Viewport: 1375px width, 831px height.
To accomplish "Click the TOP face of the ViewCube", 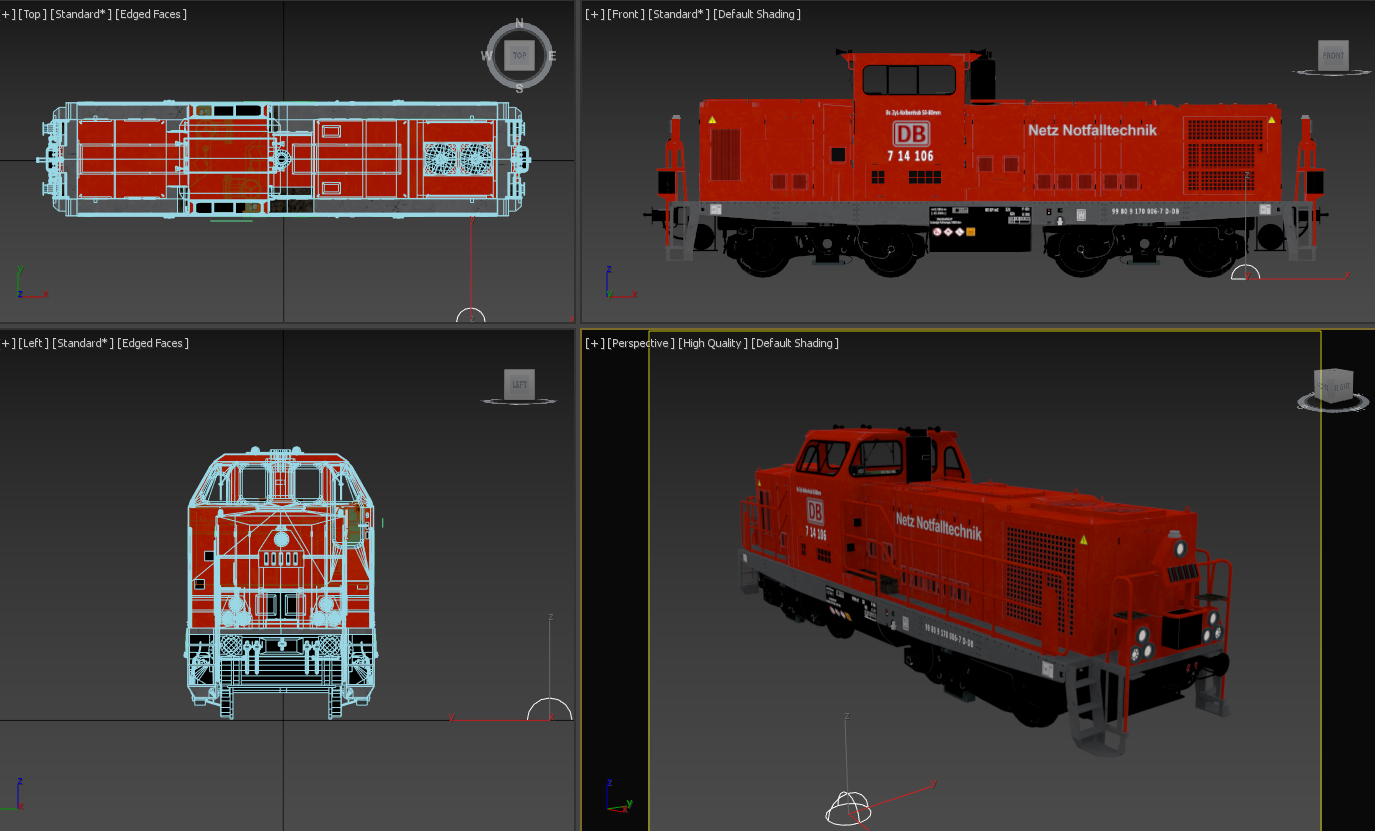I will [519, 56].
